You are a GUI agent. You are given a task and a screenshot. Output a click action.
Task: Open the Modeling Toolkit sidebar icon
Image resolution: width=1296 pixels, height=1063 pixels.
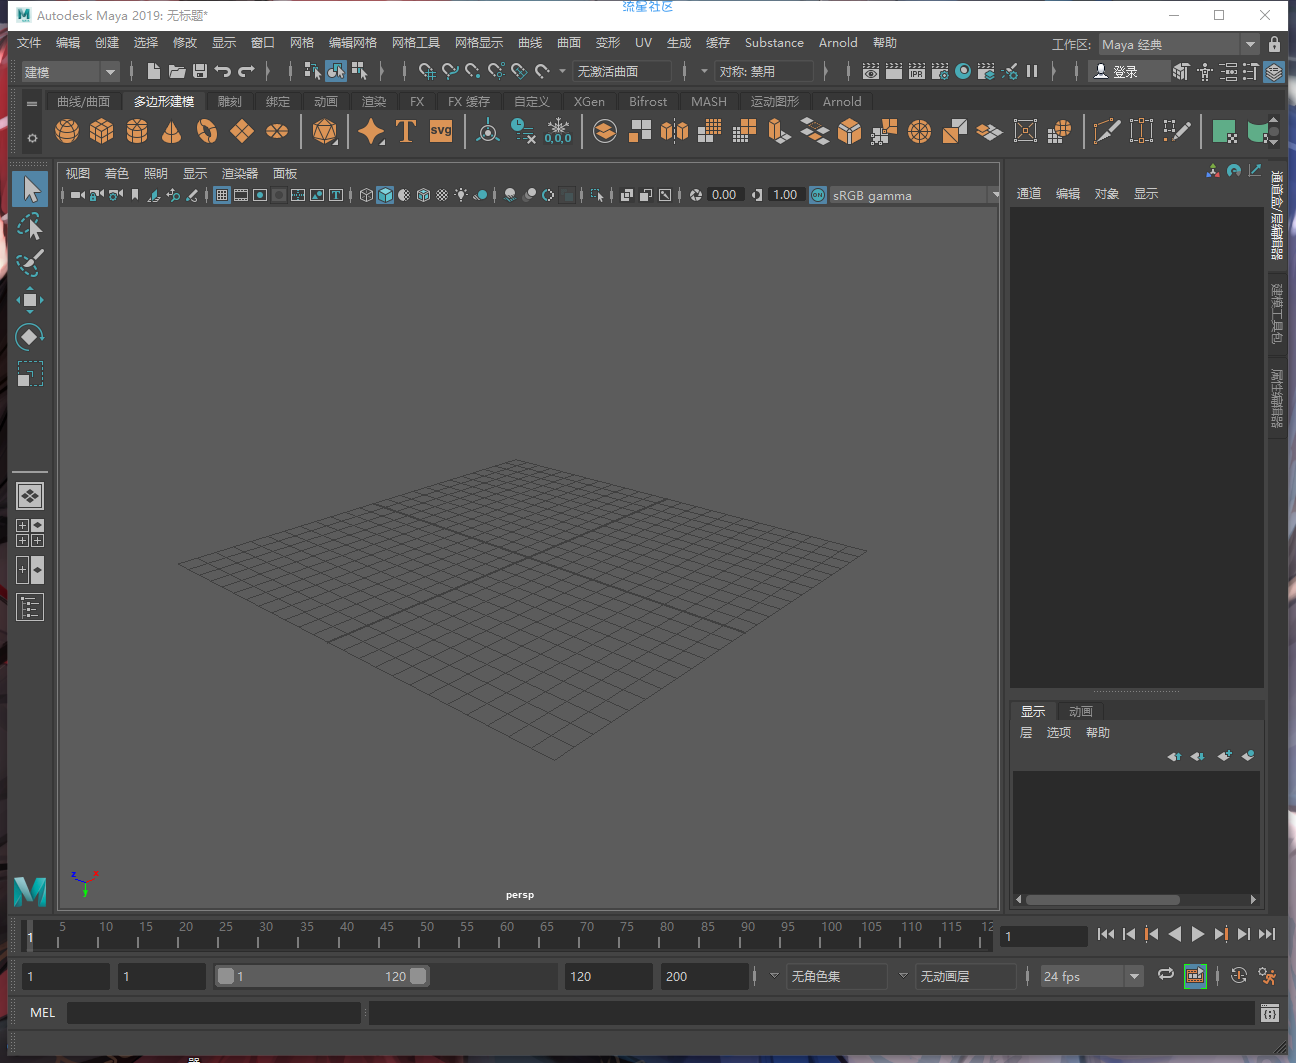[x=1182, y=71]
